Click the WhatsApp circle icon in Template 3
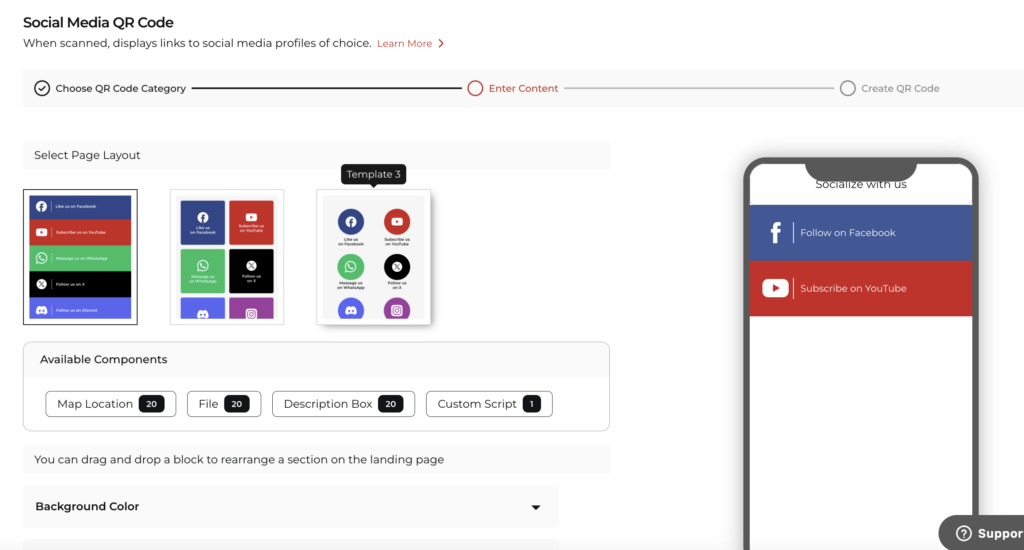 351,267
